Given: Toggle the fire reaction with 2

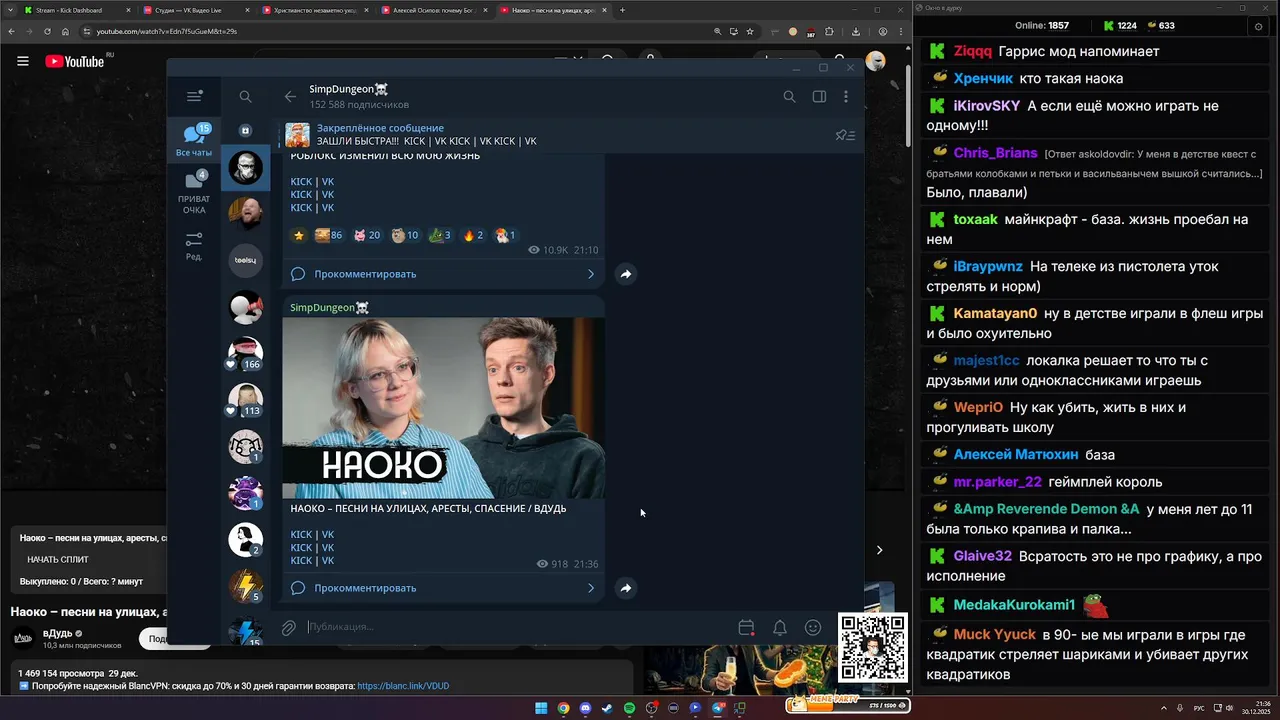Looking at the screenshot, I should point(473,235).
